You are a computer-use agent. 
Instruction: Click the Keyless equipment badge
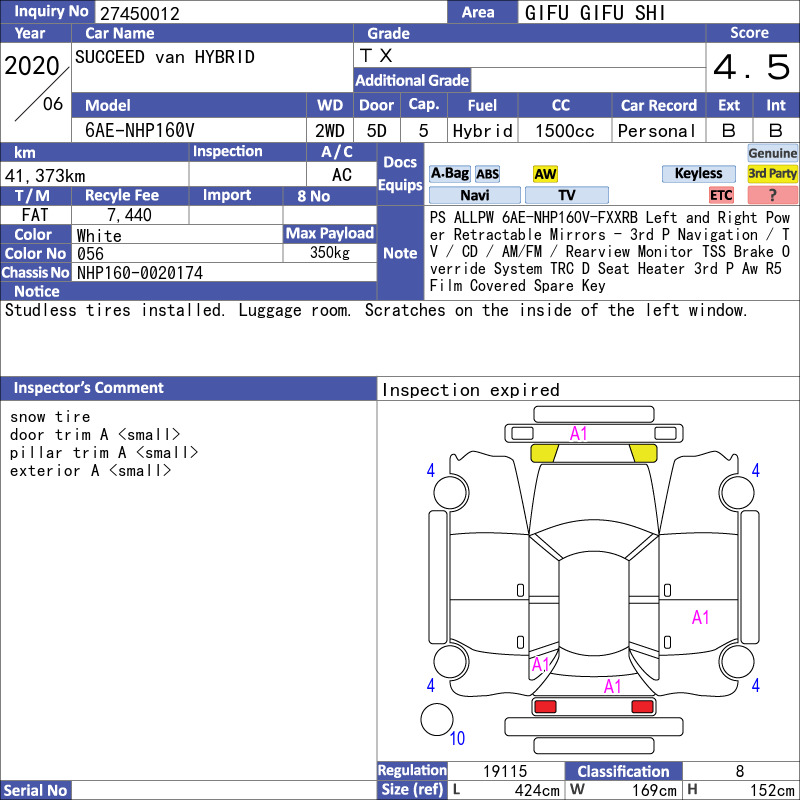698,173
